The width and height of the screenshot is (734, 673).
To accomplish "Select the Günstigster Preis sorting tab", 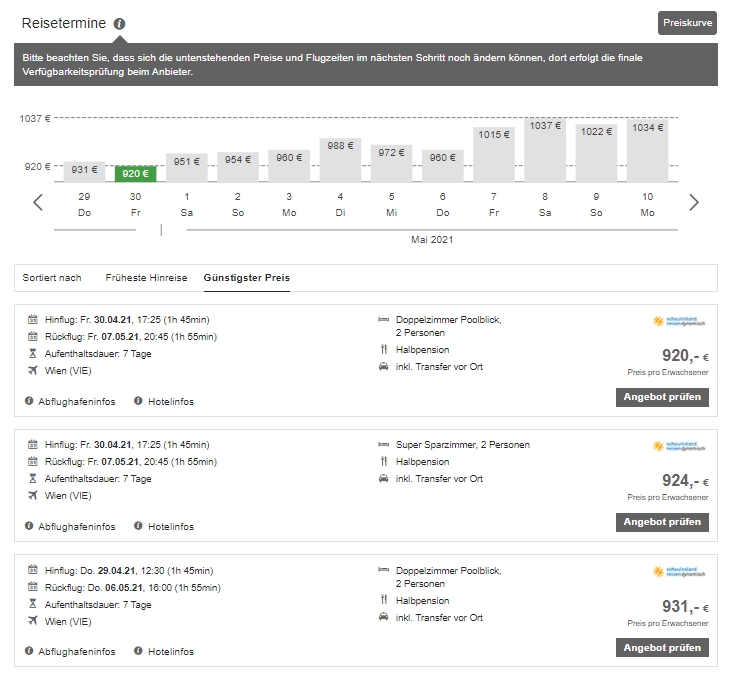I will pyautogui.click(x=246, y=277).
